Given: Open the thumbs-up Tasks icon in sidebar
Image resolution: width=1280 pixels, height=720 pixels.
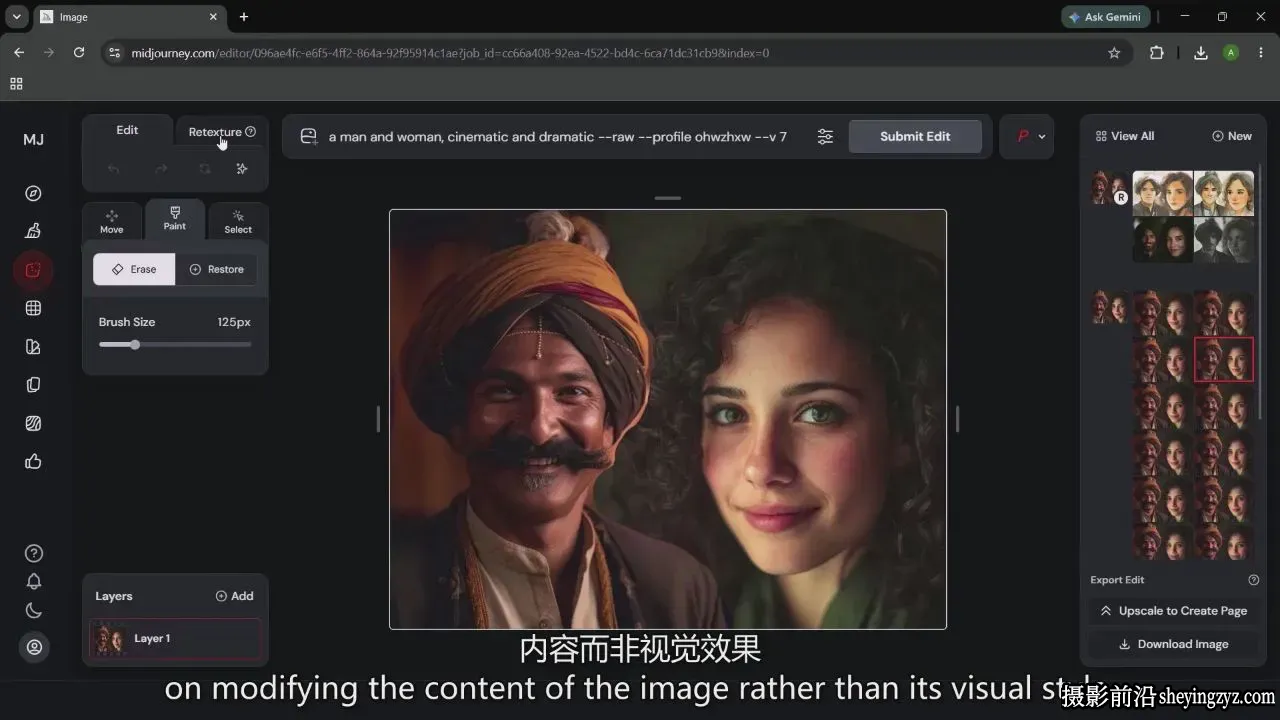Looking at the screenshot, I should [x=33, y=461].
